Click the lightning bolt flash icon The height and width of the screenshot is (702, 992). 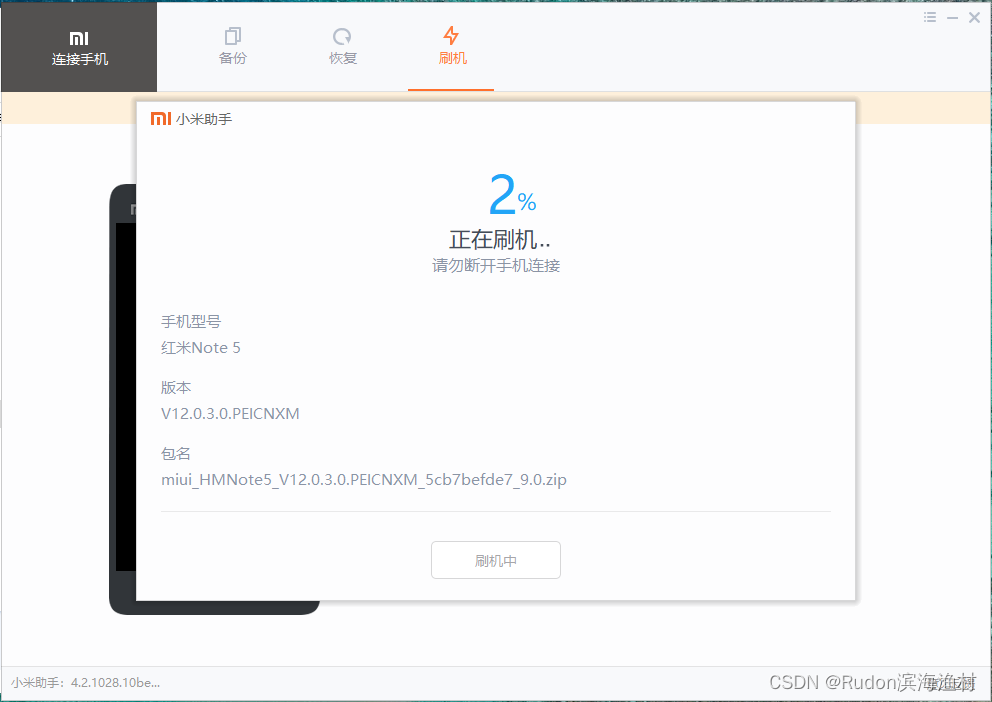(x=451, y=35)
